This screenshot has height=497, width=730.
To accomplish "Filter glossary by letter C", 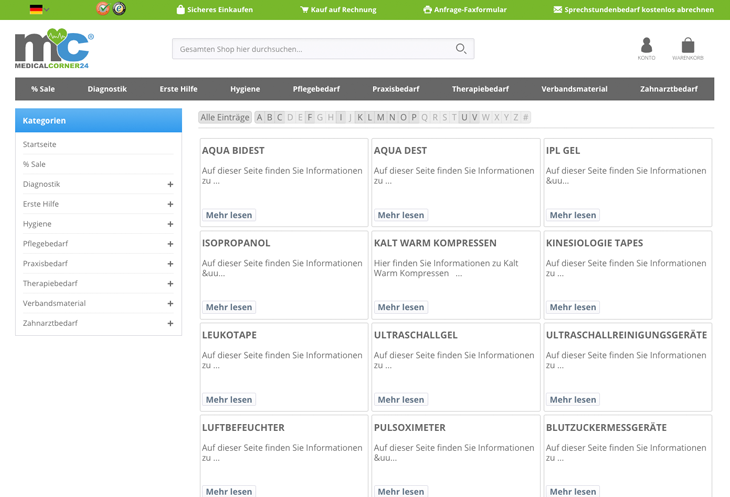I will 280,117.
